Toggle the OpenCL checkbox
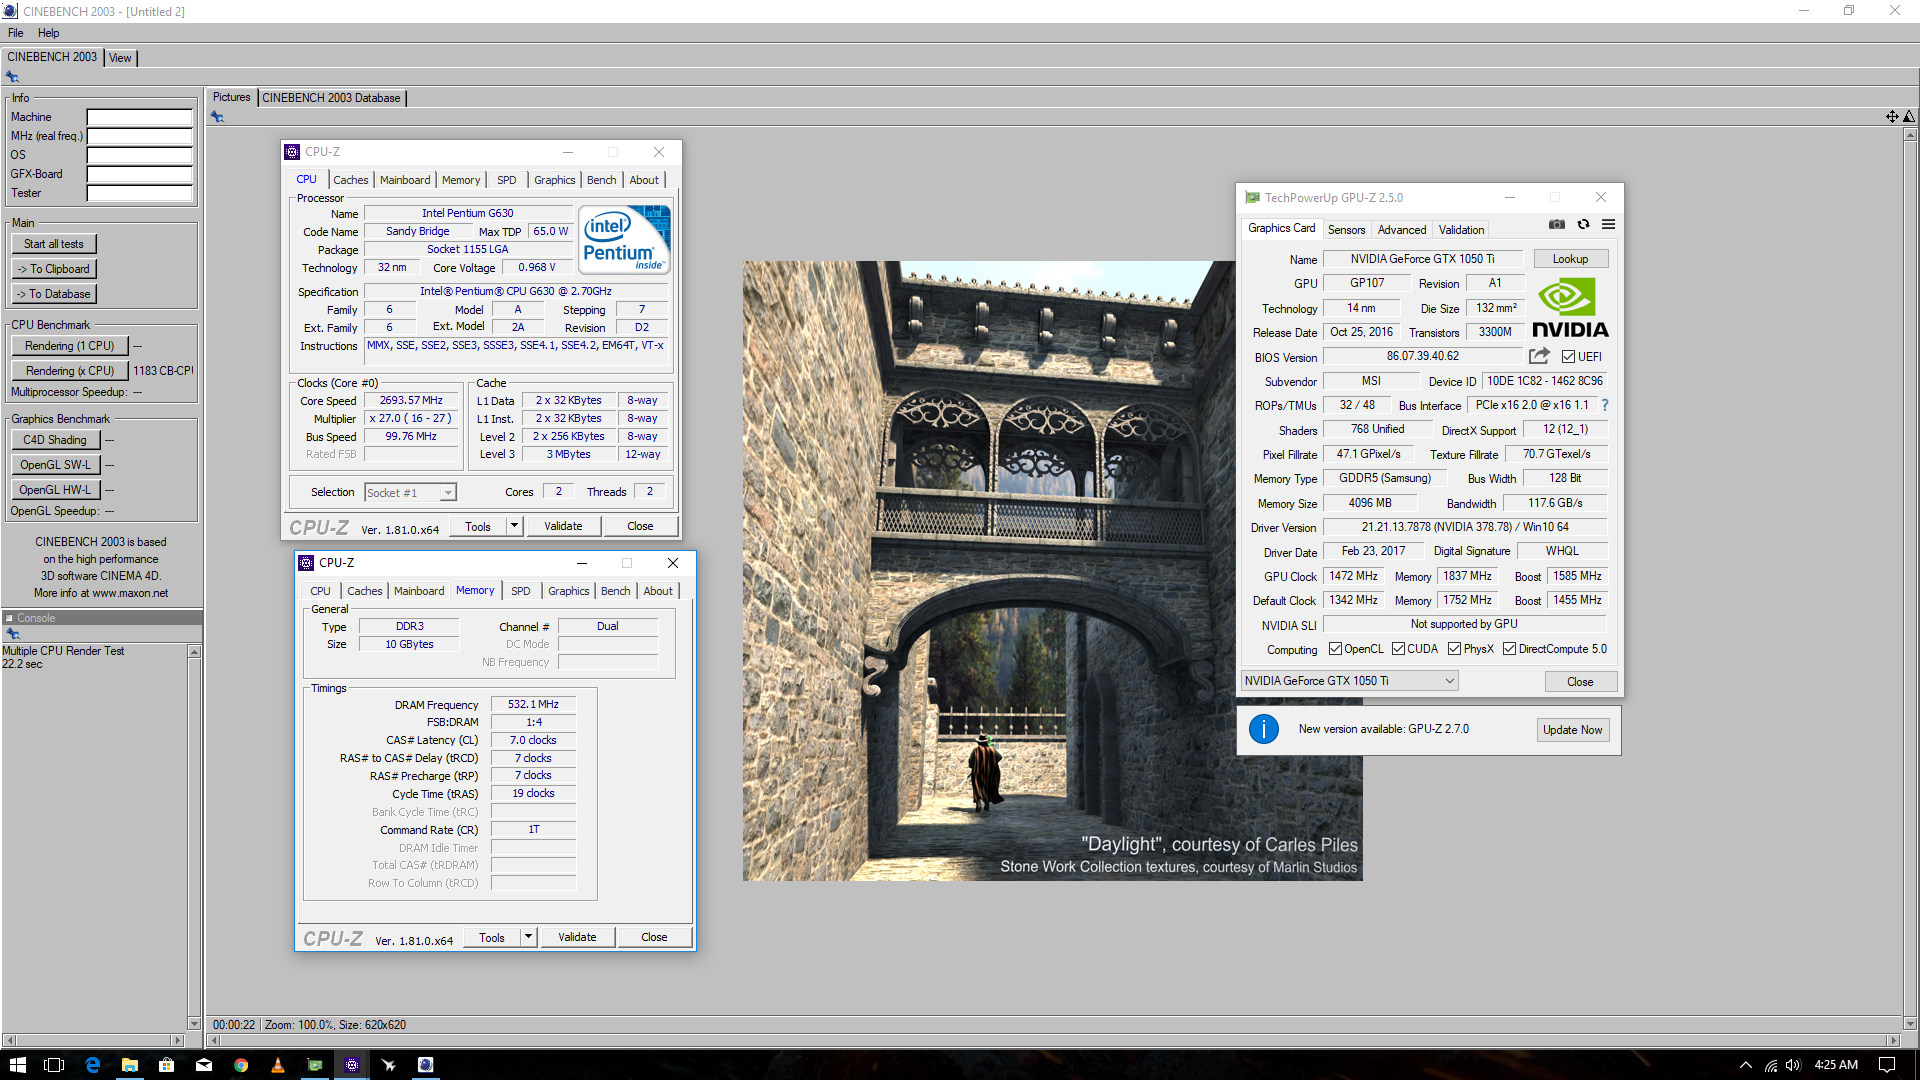Screen dimensions: 1920x1080 coord(1335,649)
